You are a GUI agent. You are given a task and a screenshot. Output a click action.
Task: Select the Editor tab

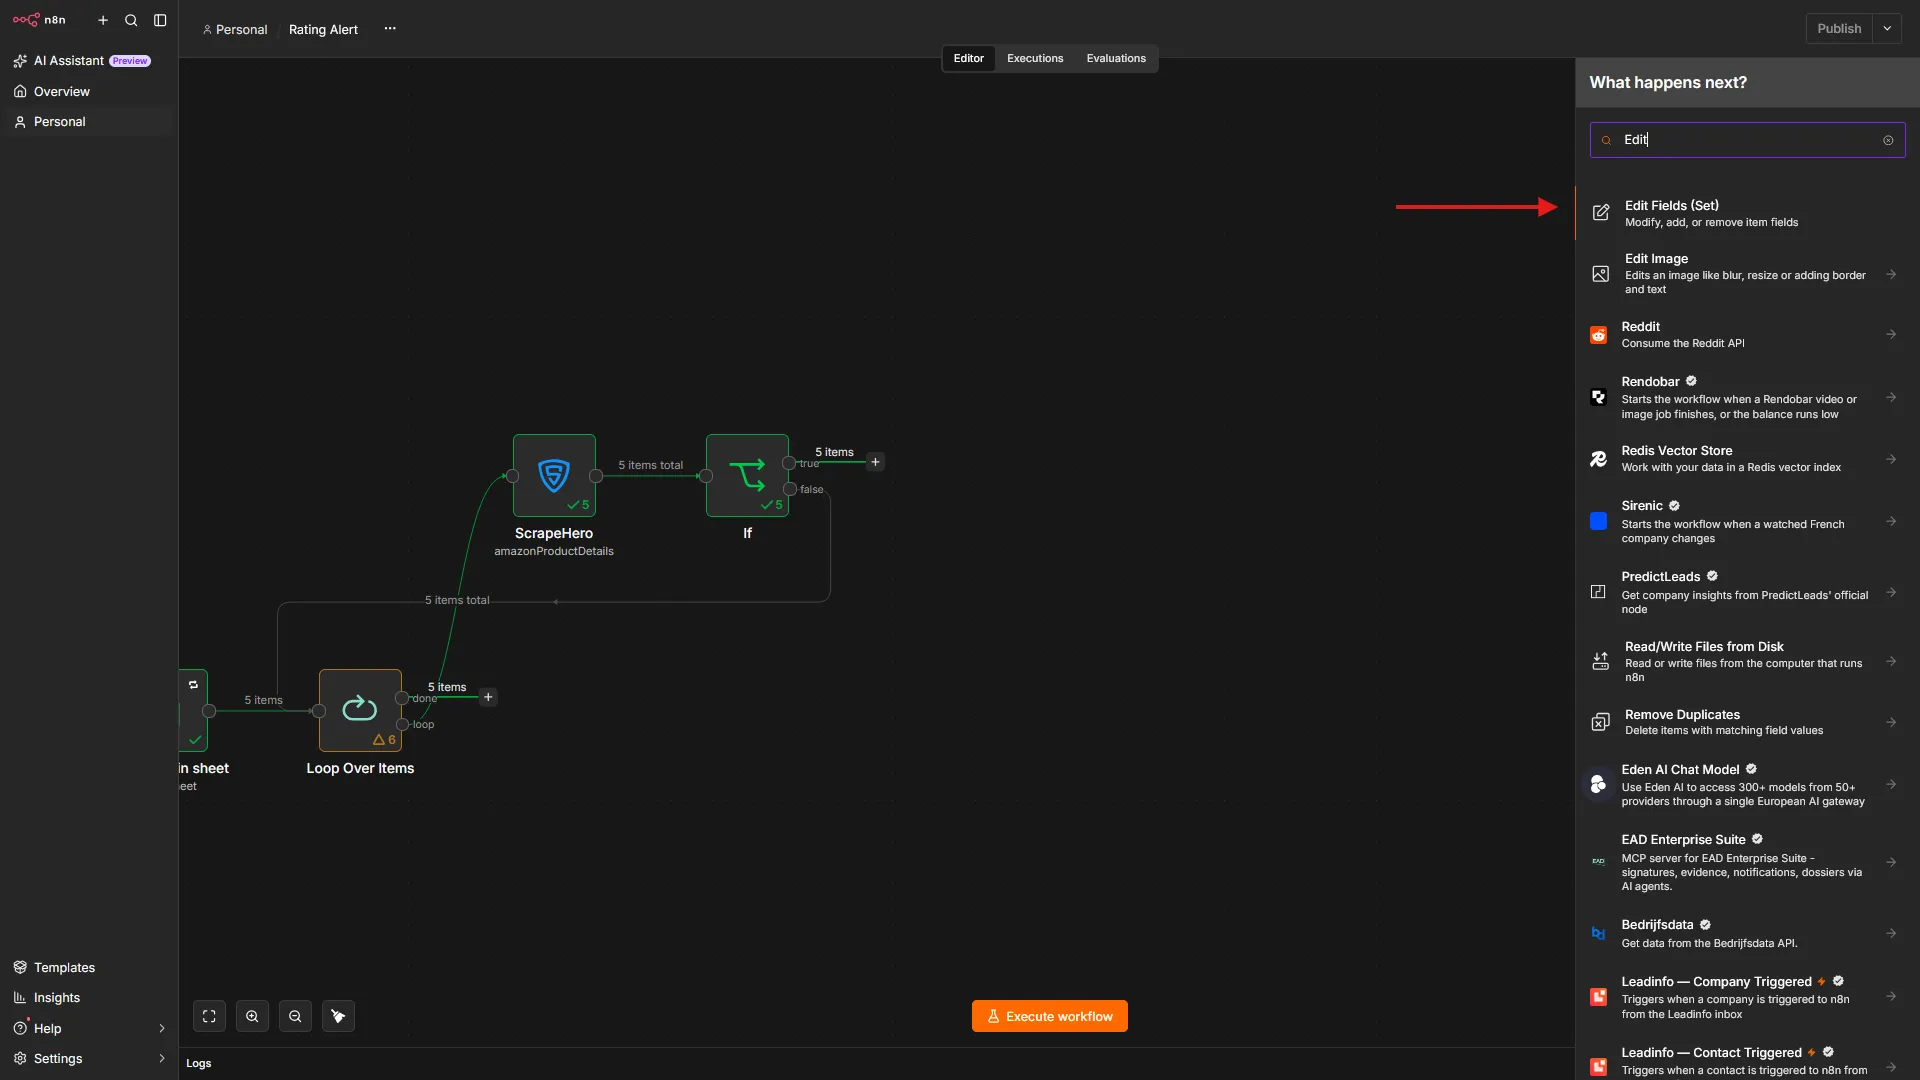(x=968, y=59)
